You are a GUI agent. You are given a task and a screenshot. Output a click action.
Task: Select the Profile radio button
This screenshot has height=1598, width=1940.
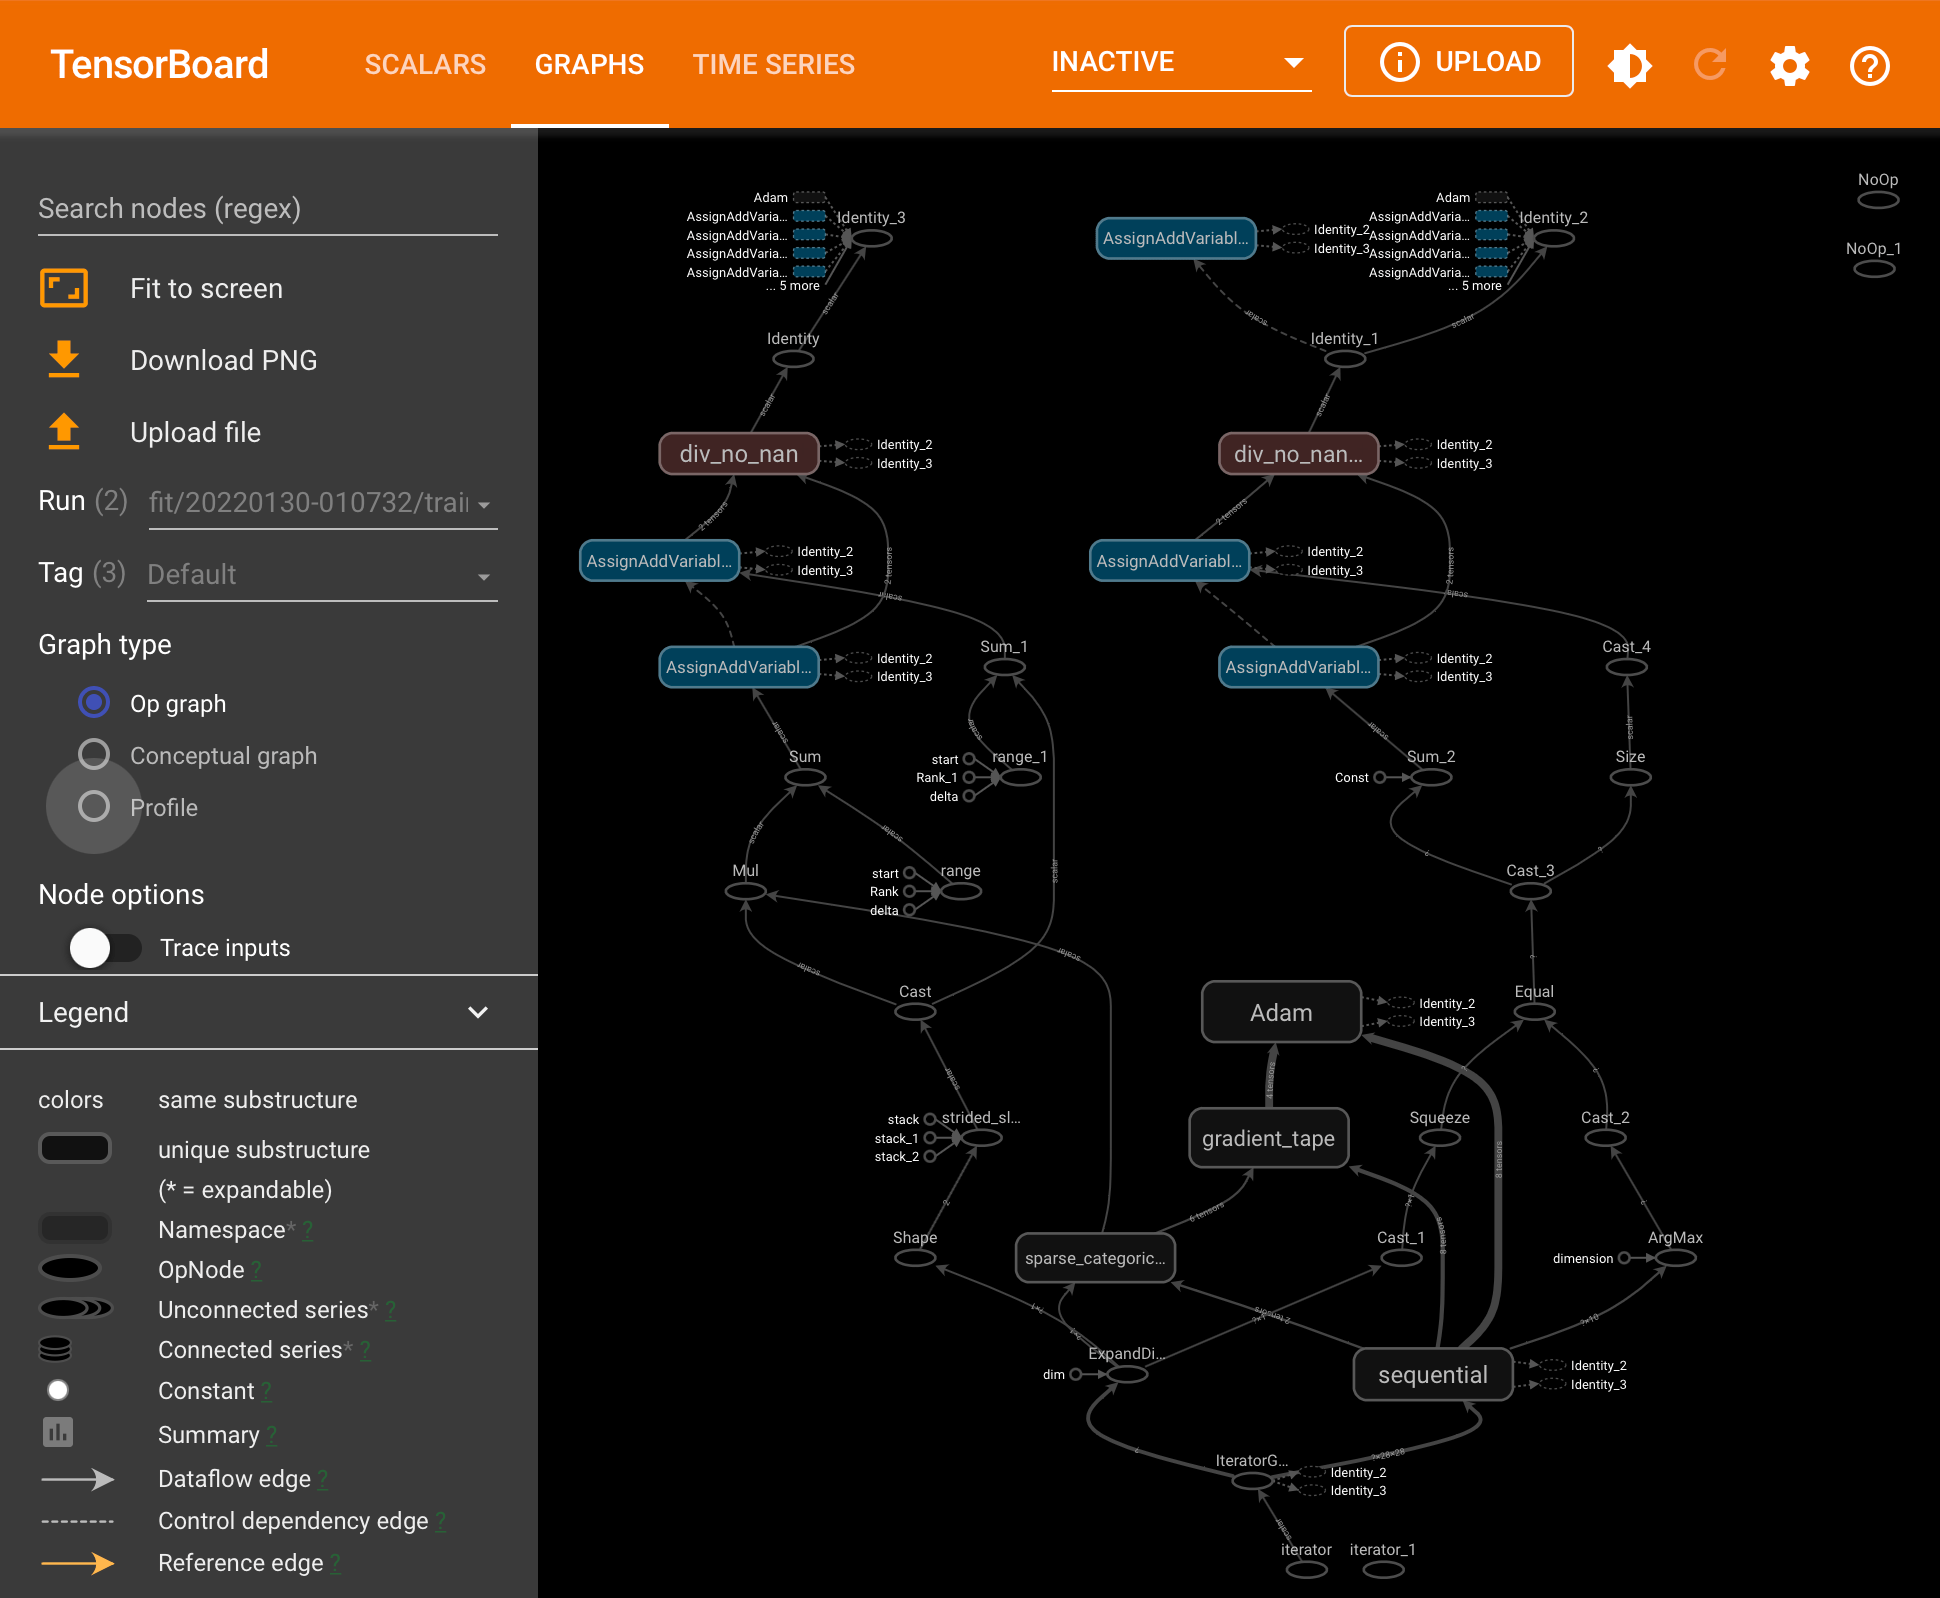[x=90, y=807]
